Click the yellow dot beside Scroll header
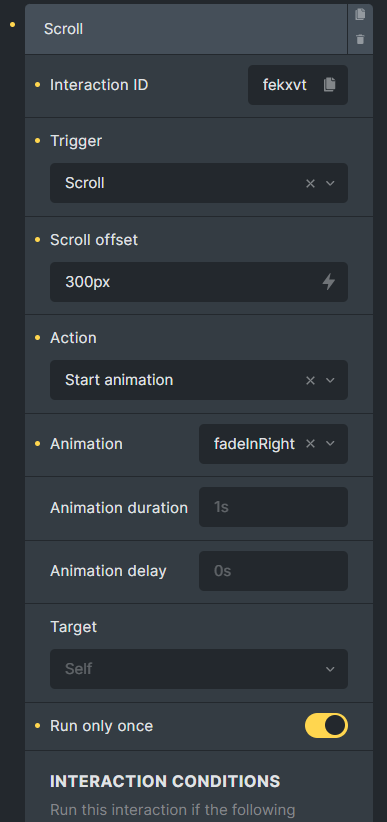 click(13, 25)
